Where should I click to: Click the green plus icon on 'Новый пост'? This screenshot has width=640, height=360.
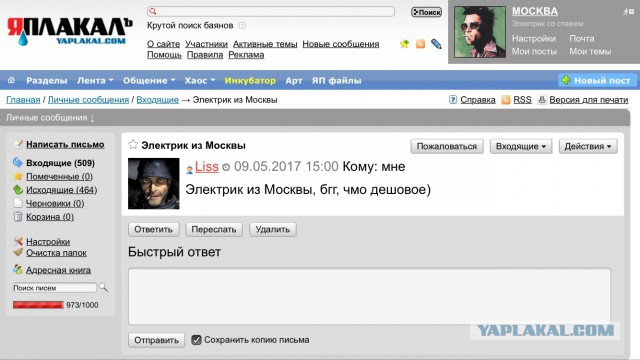coord(566,80)
